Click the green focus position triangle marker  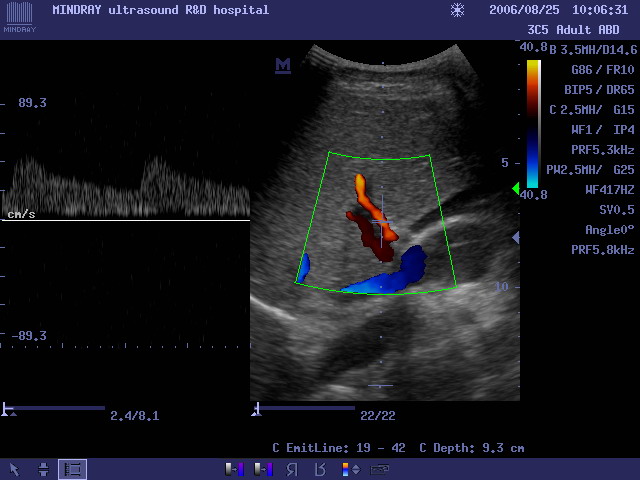pos(516,188)
